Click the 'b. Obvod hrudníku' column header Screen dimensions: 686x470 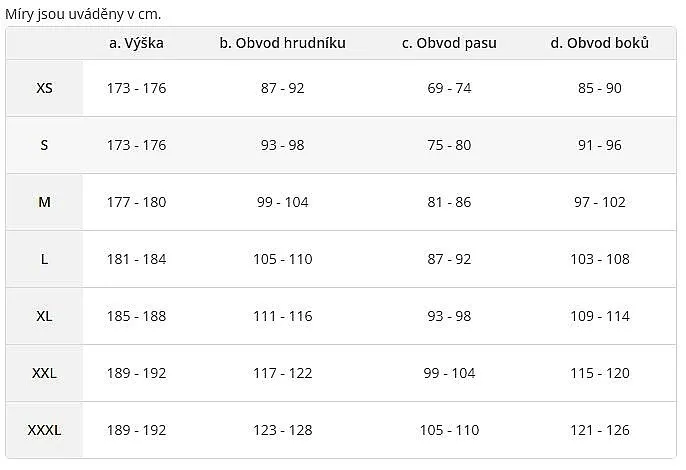click(283, 43)
